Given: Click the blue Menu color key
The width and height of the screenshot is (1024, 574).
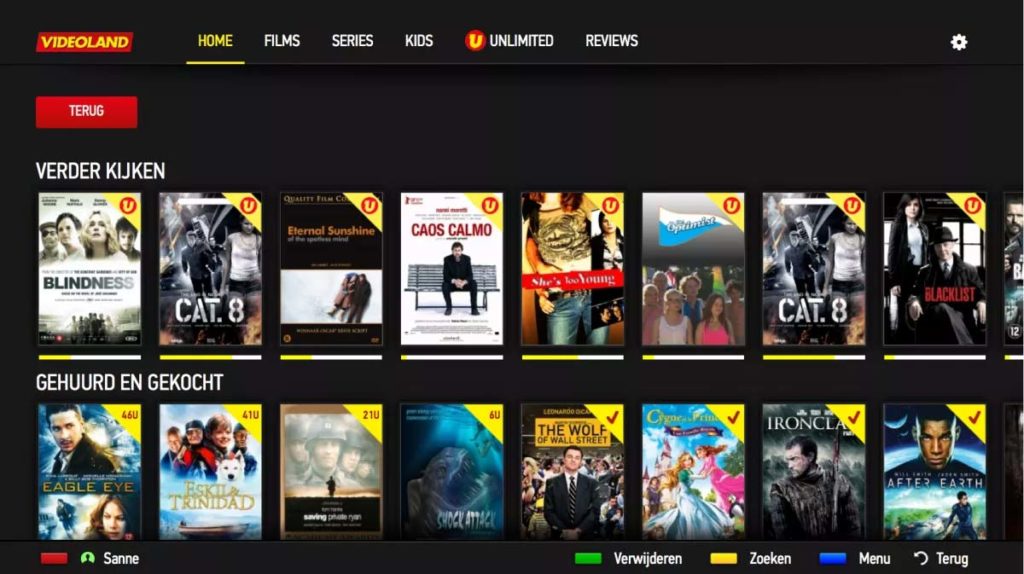Looking at the screenshot, I should [x=833, y=558].
